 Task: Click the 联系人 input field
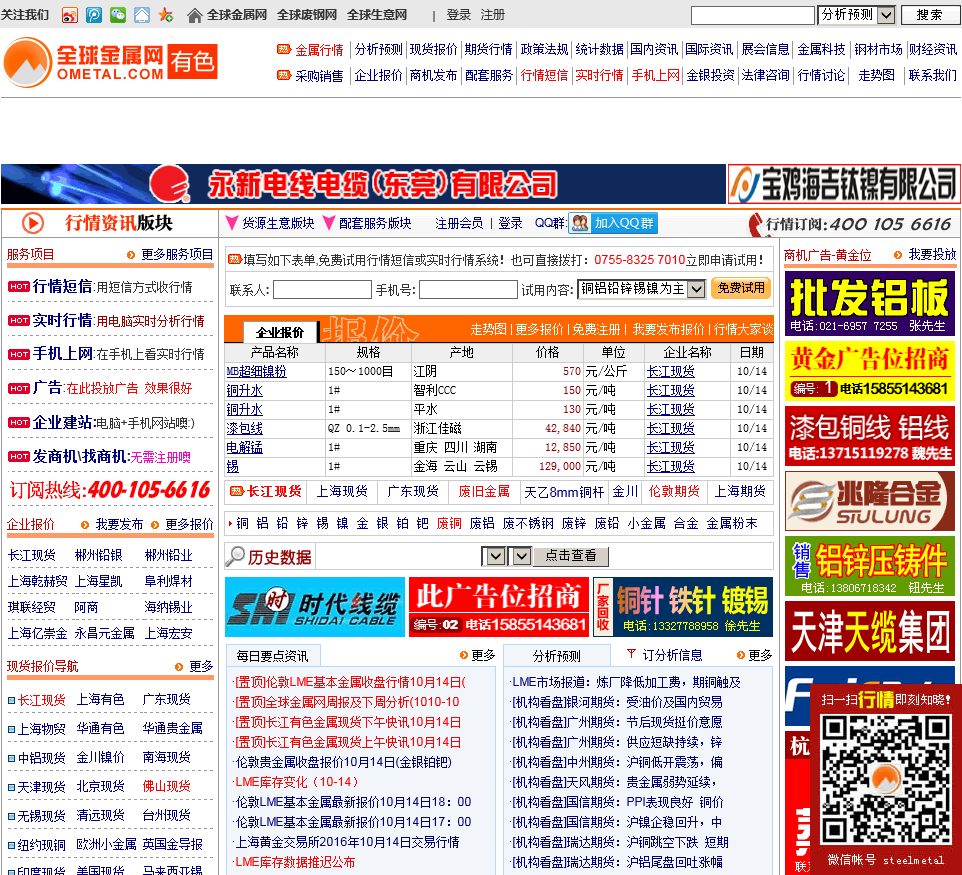coord(322,290)
